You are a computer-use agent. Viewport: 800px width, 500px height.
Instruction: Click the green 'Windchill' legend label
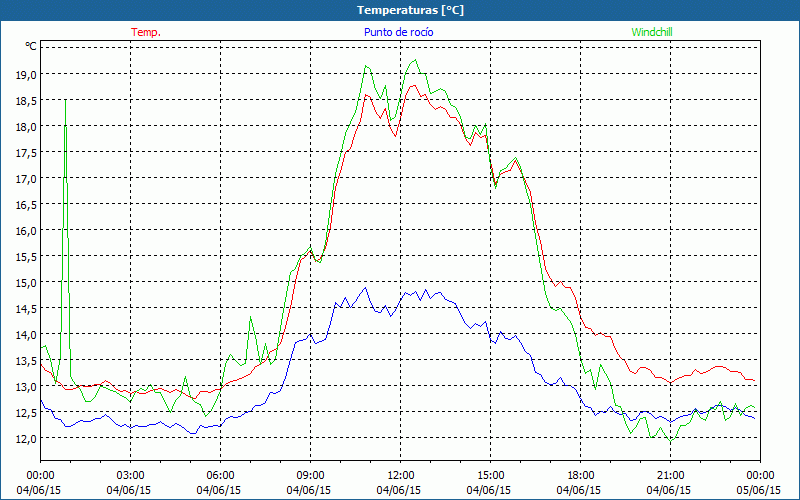(x=652, y=32)
